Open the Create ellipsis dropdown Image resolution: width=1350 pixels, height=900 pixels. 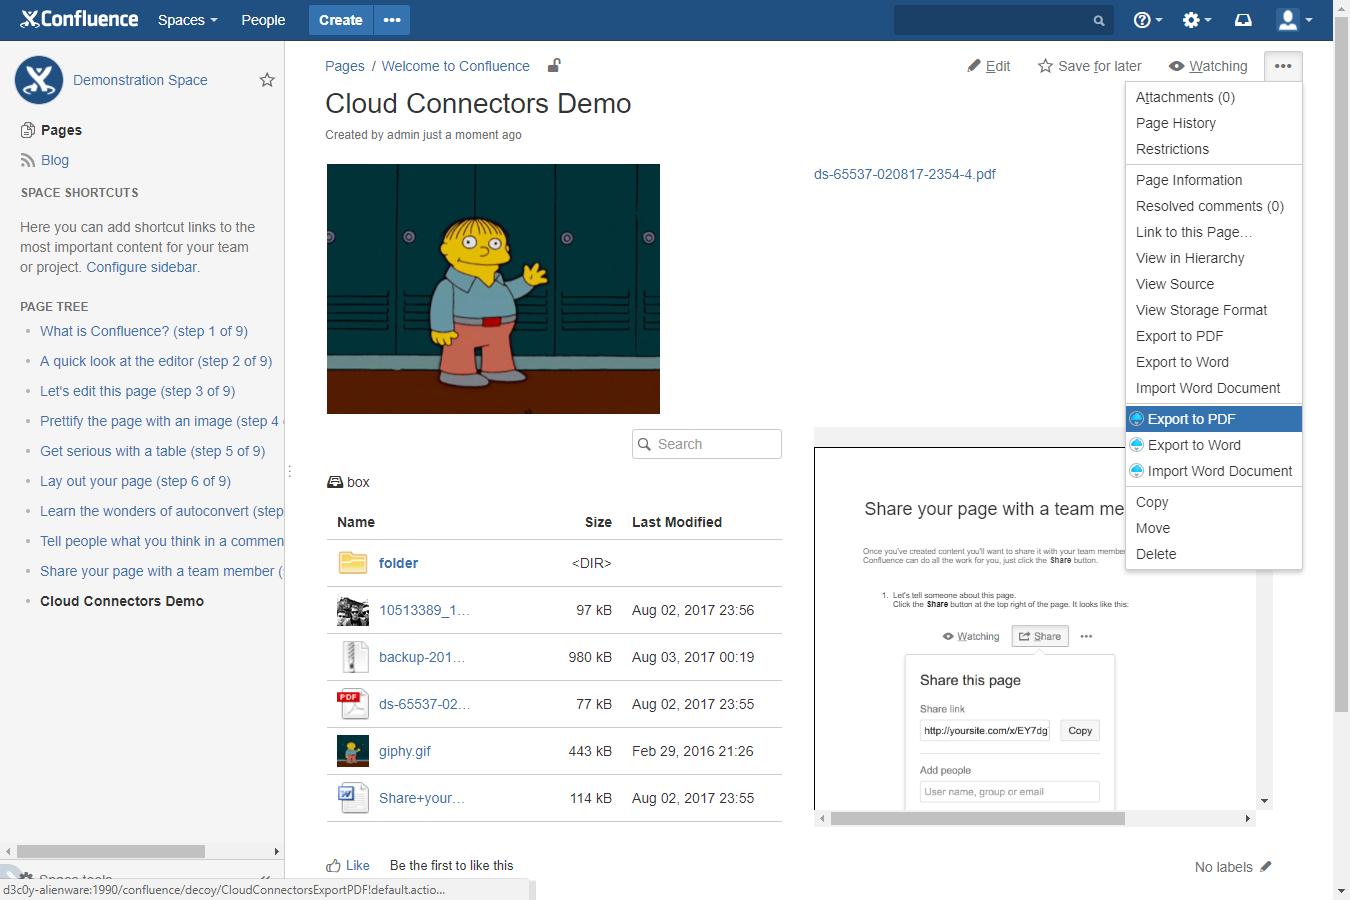(x=392, y=20)
